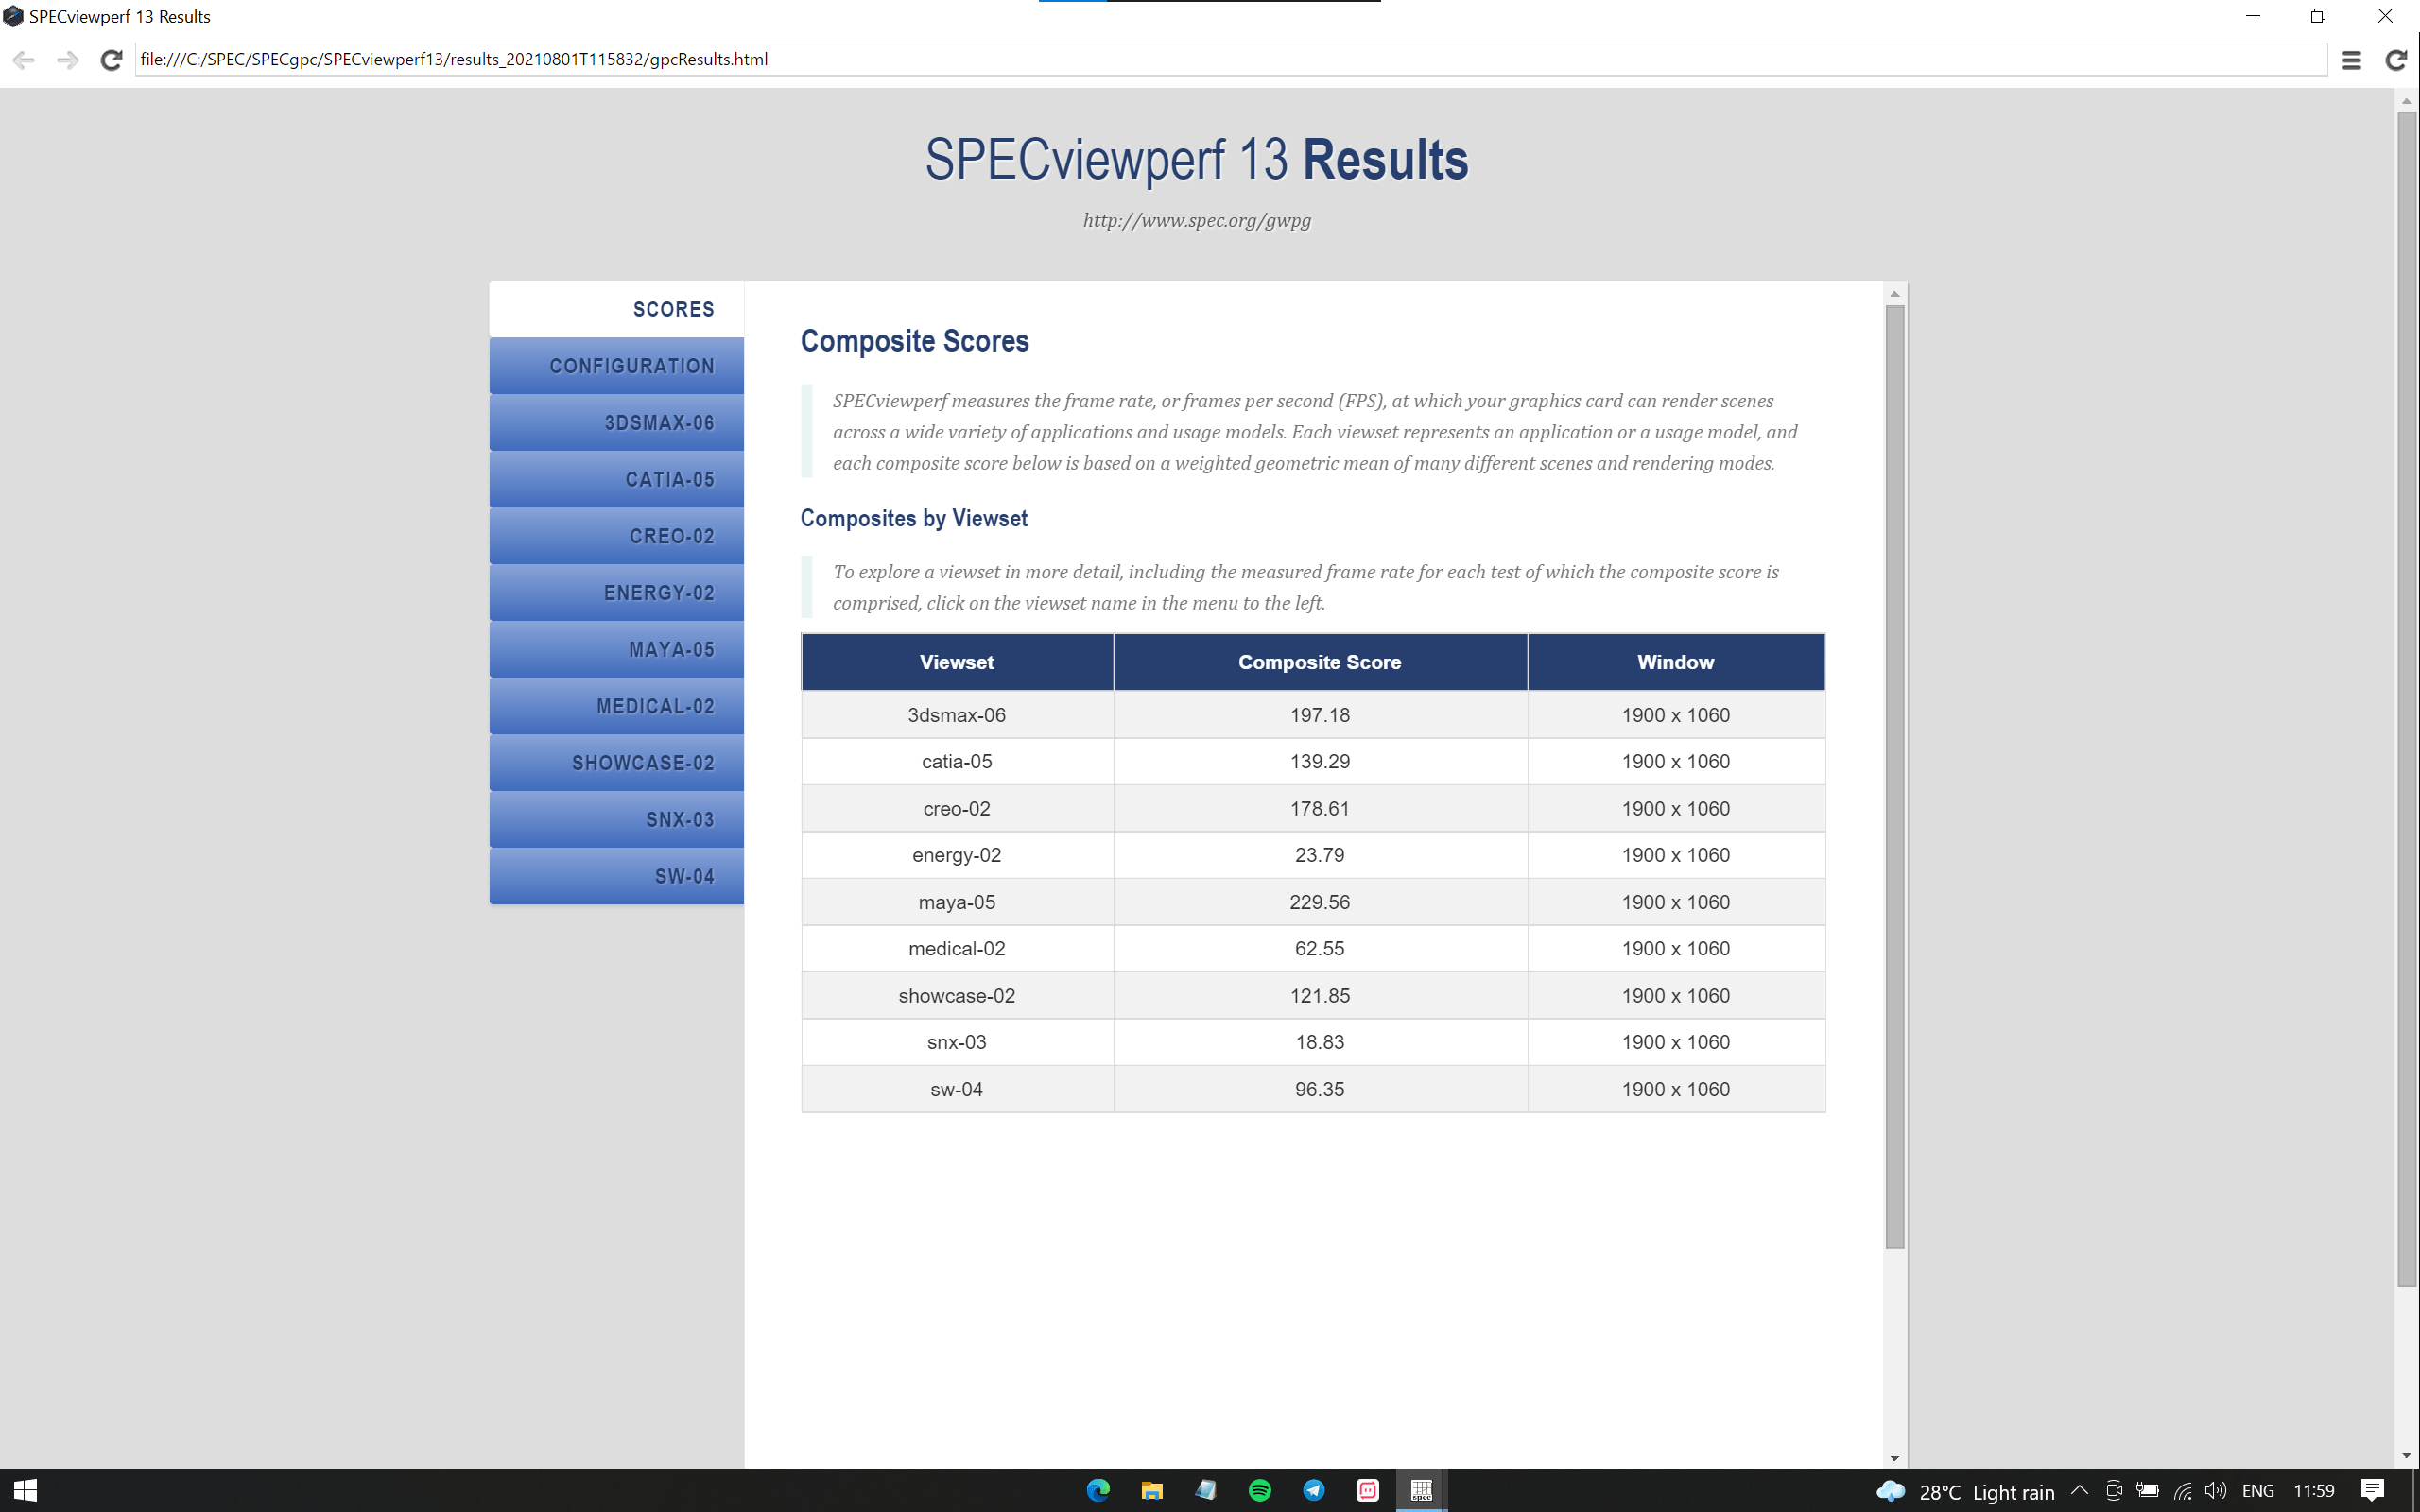Open the ENERGY-02 viewset tab
Image resolution: width=2420 pixels, height=1512 pixels.
pyautogui.click(x=616, y=593)
